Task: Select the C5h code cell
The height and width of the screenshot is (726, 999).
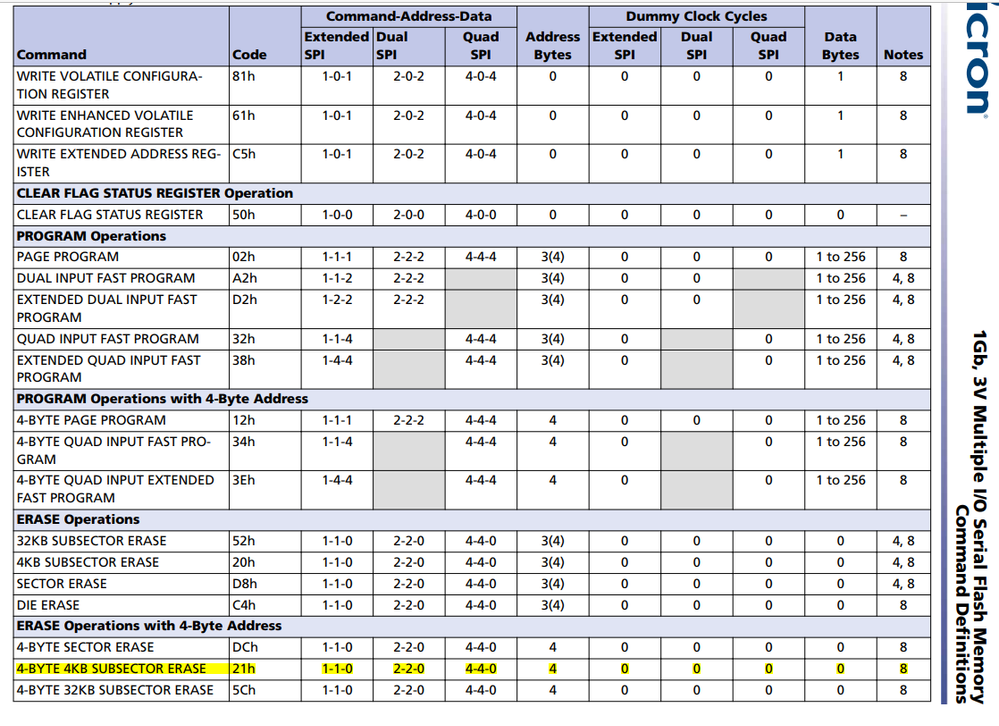Action: [265, 163]
